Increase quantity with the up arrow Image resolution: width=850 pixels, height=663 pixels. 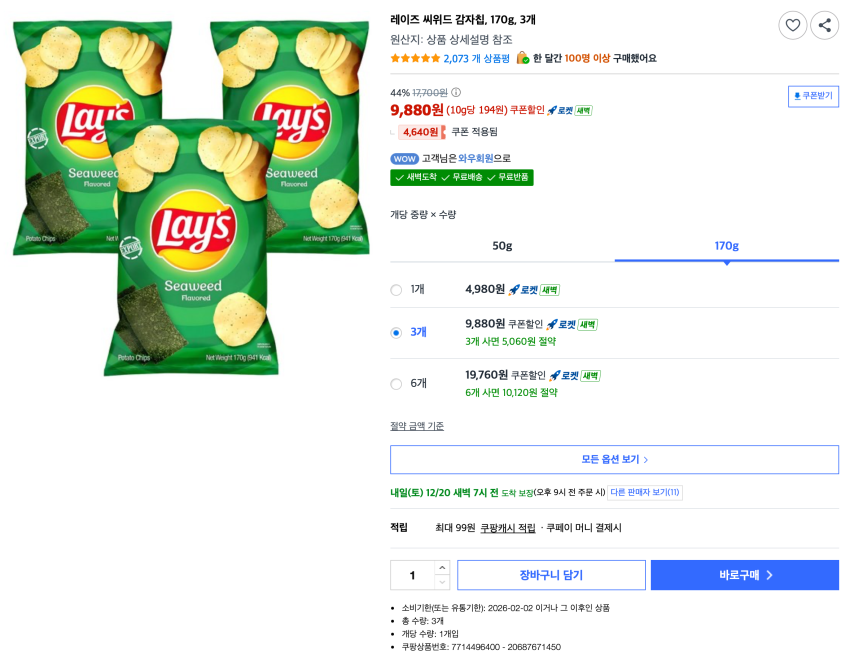tap(442, 568)
